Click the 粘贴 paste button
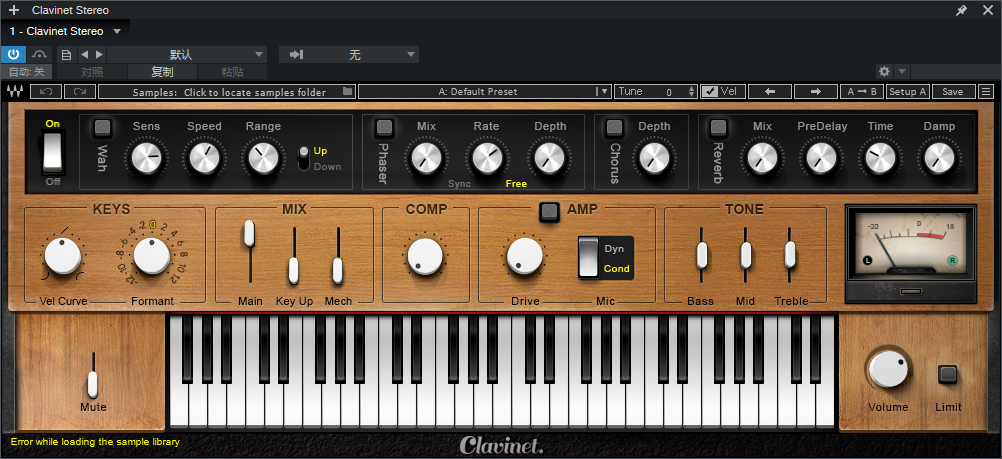This screenshot has width=1002, height=459. pyautogui.click(x=232, y=72)
